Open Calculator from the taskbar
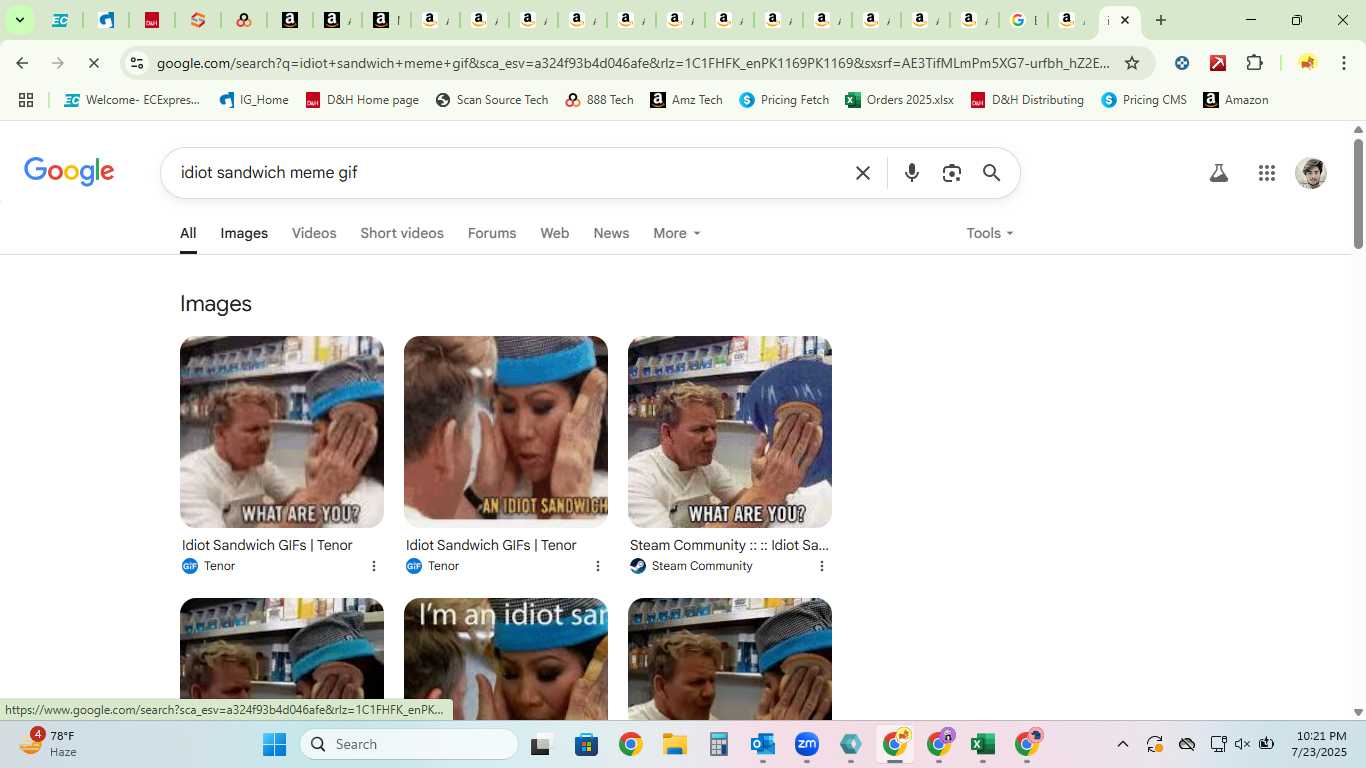This screenshot has width=1366, height=768. [718, 744]
